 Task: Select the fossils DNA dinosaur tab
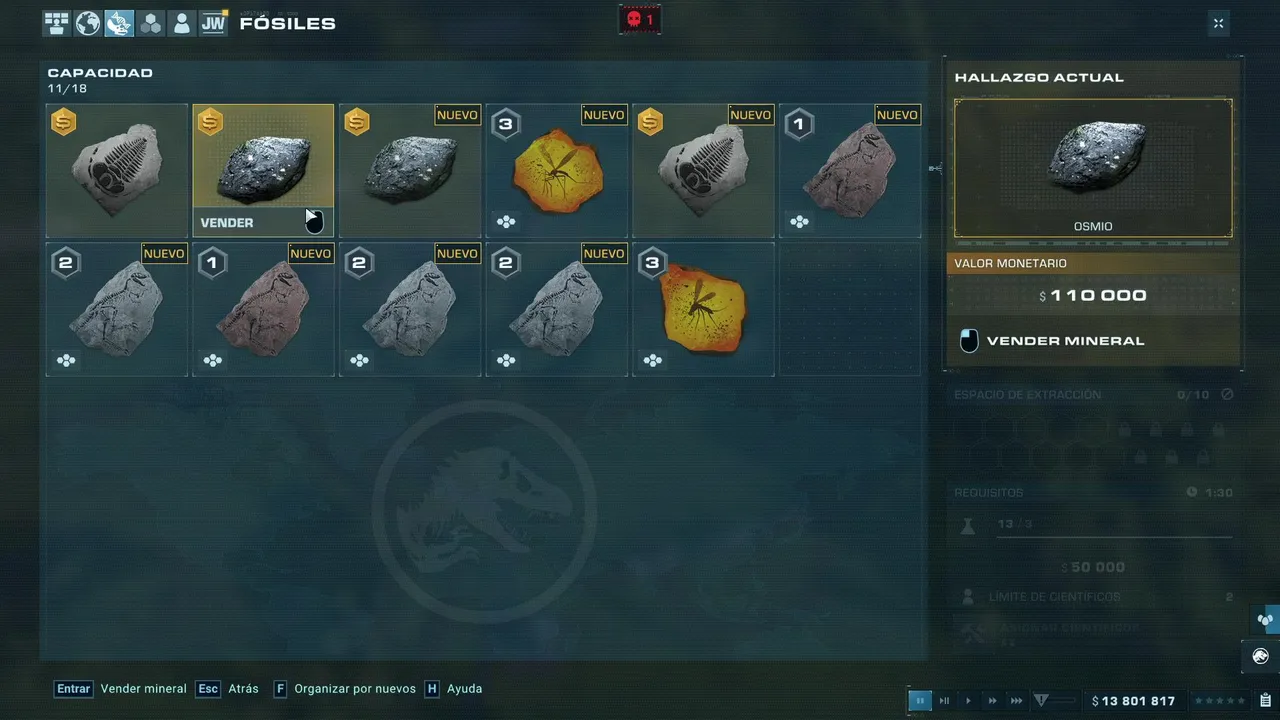tap(119, 23)
